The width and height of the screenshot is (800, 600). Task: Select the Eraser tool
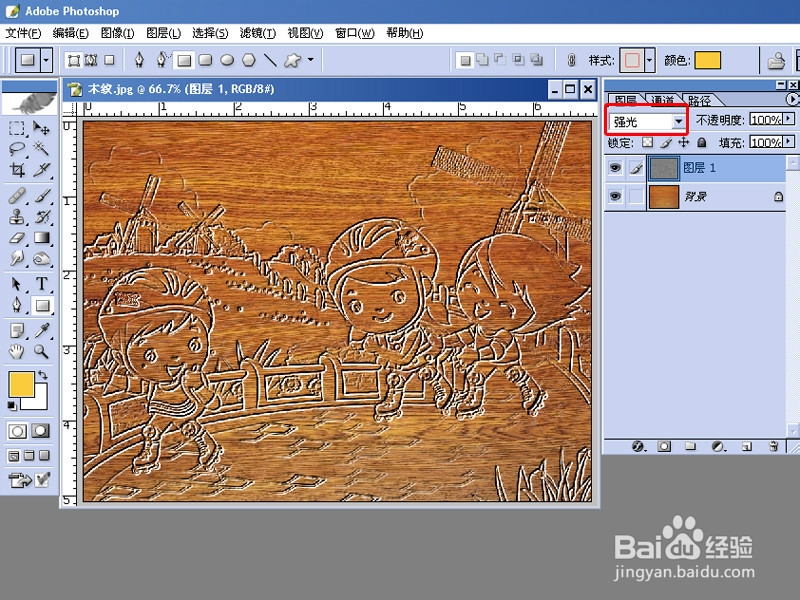(x=16, y=238)
